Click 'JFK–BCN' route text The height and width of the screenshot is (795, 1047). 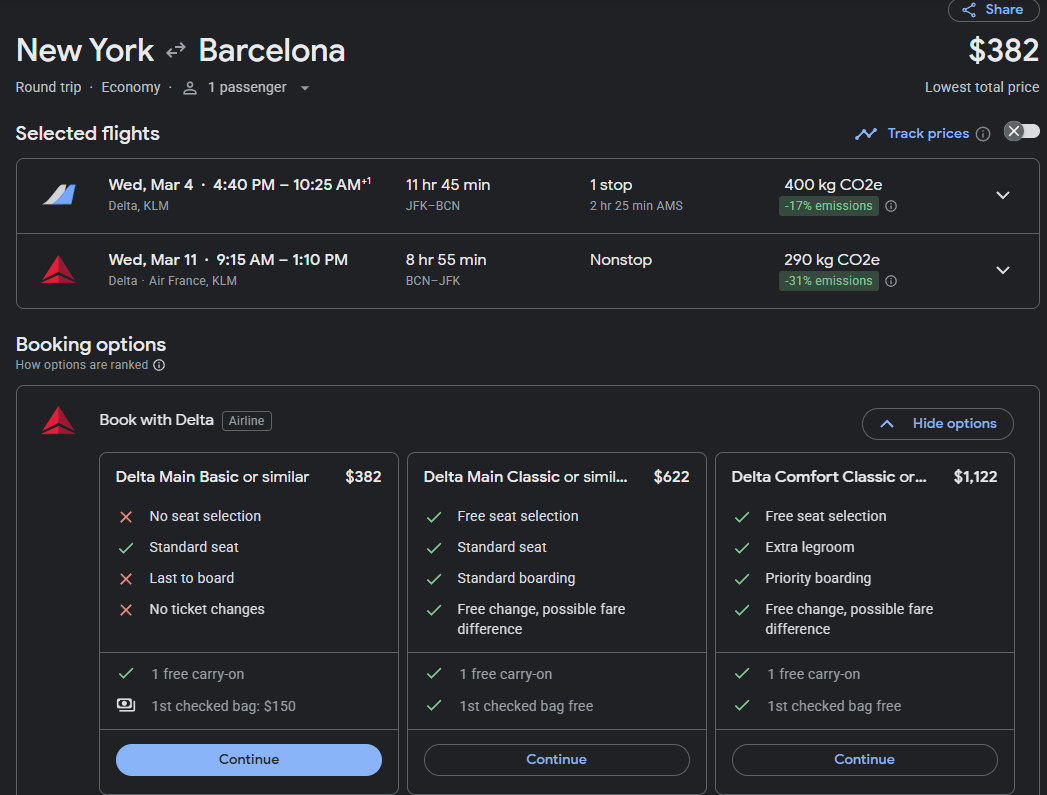433,206
